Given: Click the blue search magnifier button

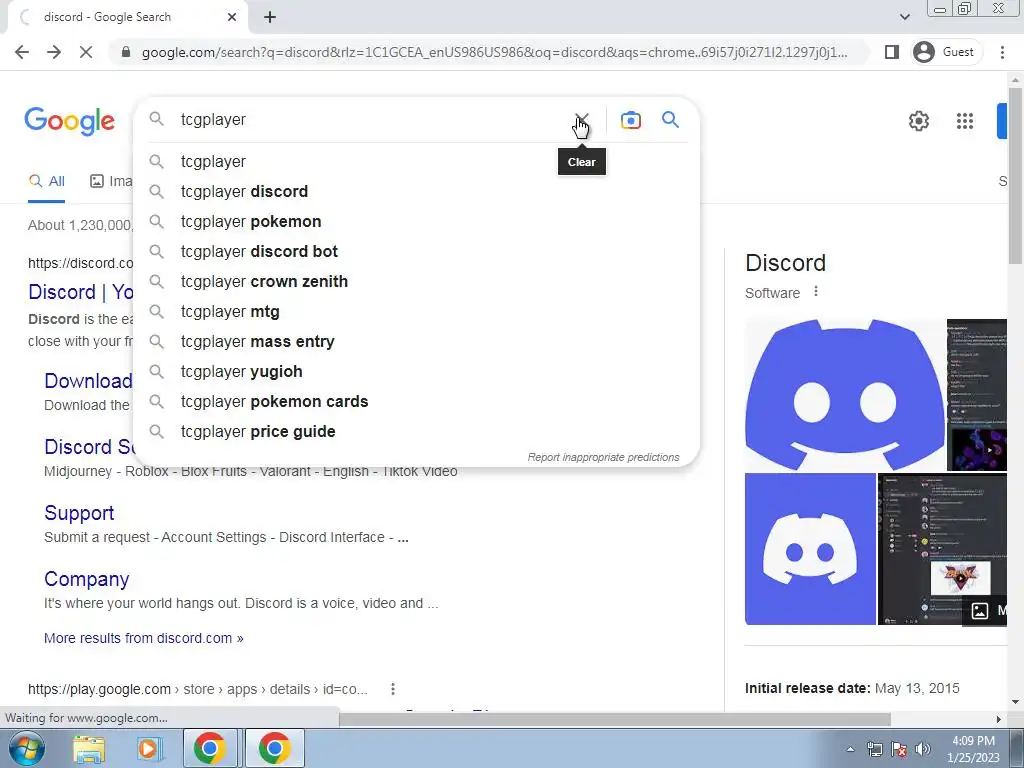Looking at the screenshot, I should (x=670, y=120).
